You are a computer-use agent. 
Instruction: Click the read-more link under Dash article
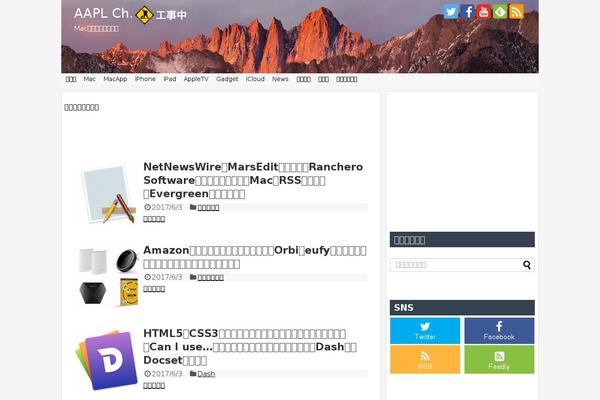(154, 385)
